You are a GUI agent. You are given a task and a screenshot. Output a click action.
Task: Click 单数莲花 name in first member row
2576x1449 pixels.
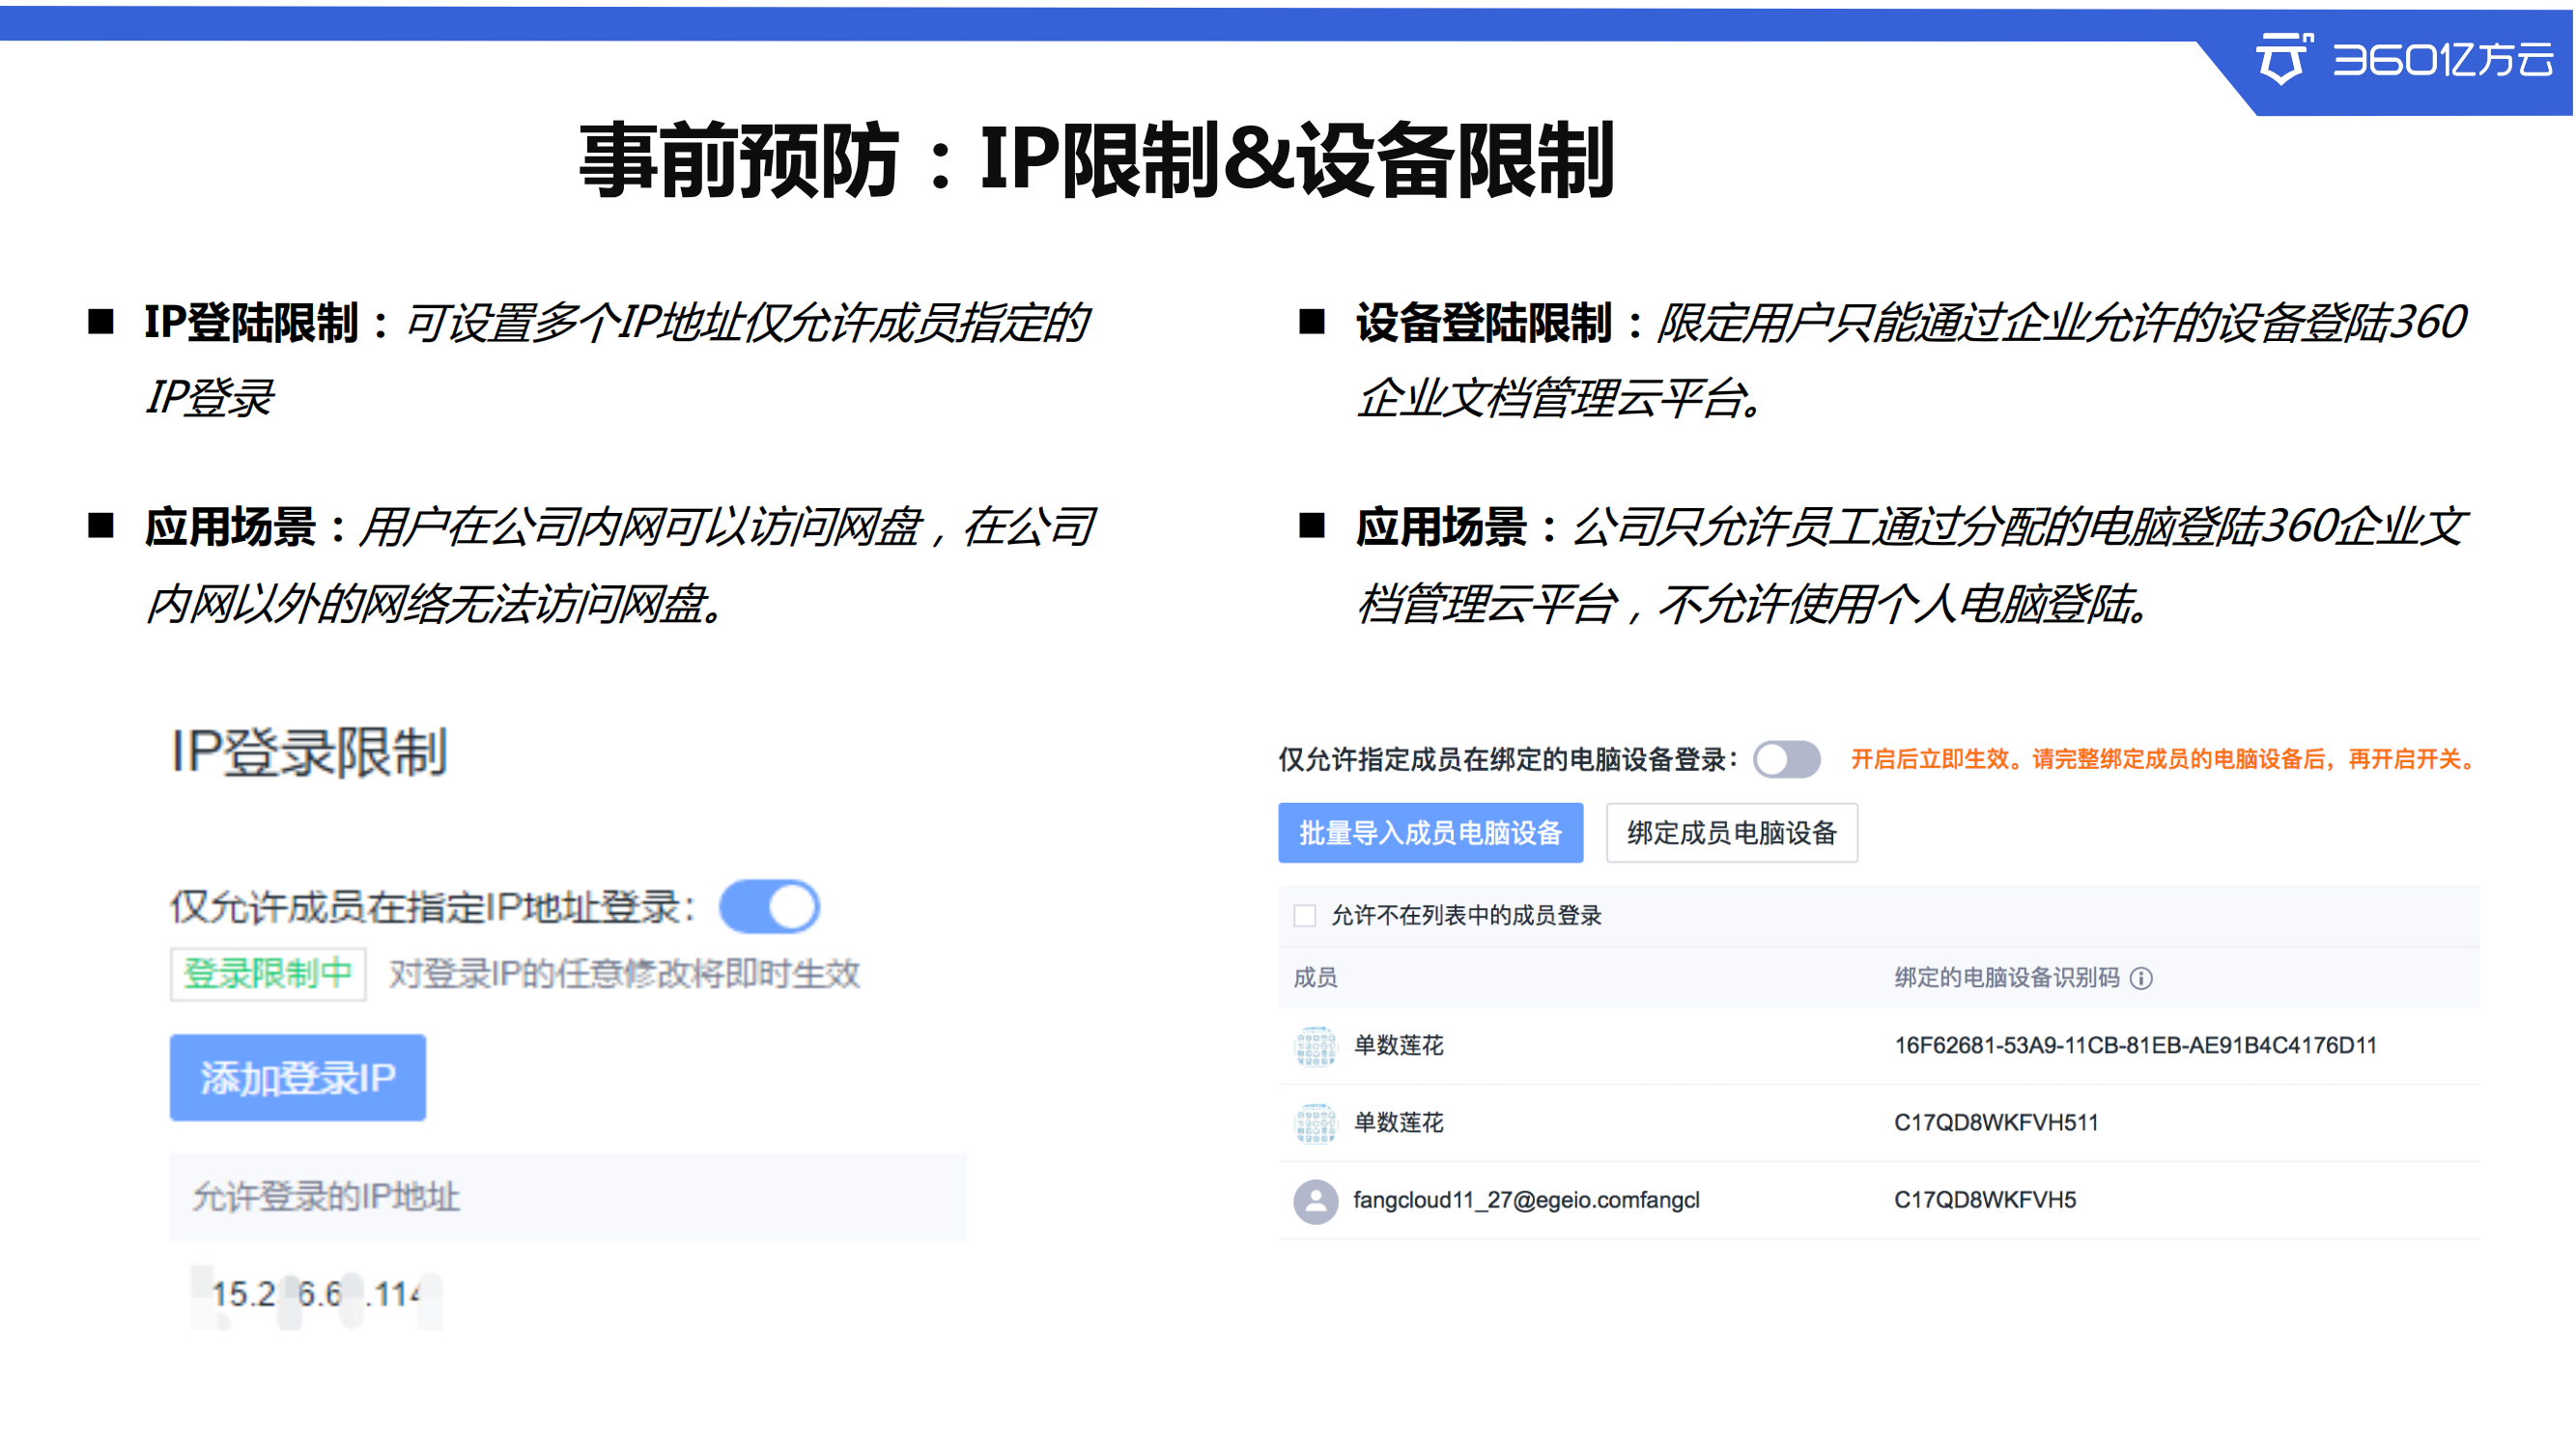coord(1398,1045)
